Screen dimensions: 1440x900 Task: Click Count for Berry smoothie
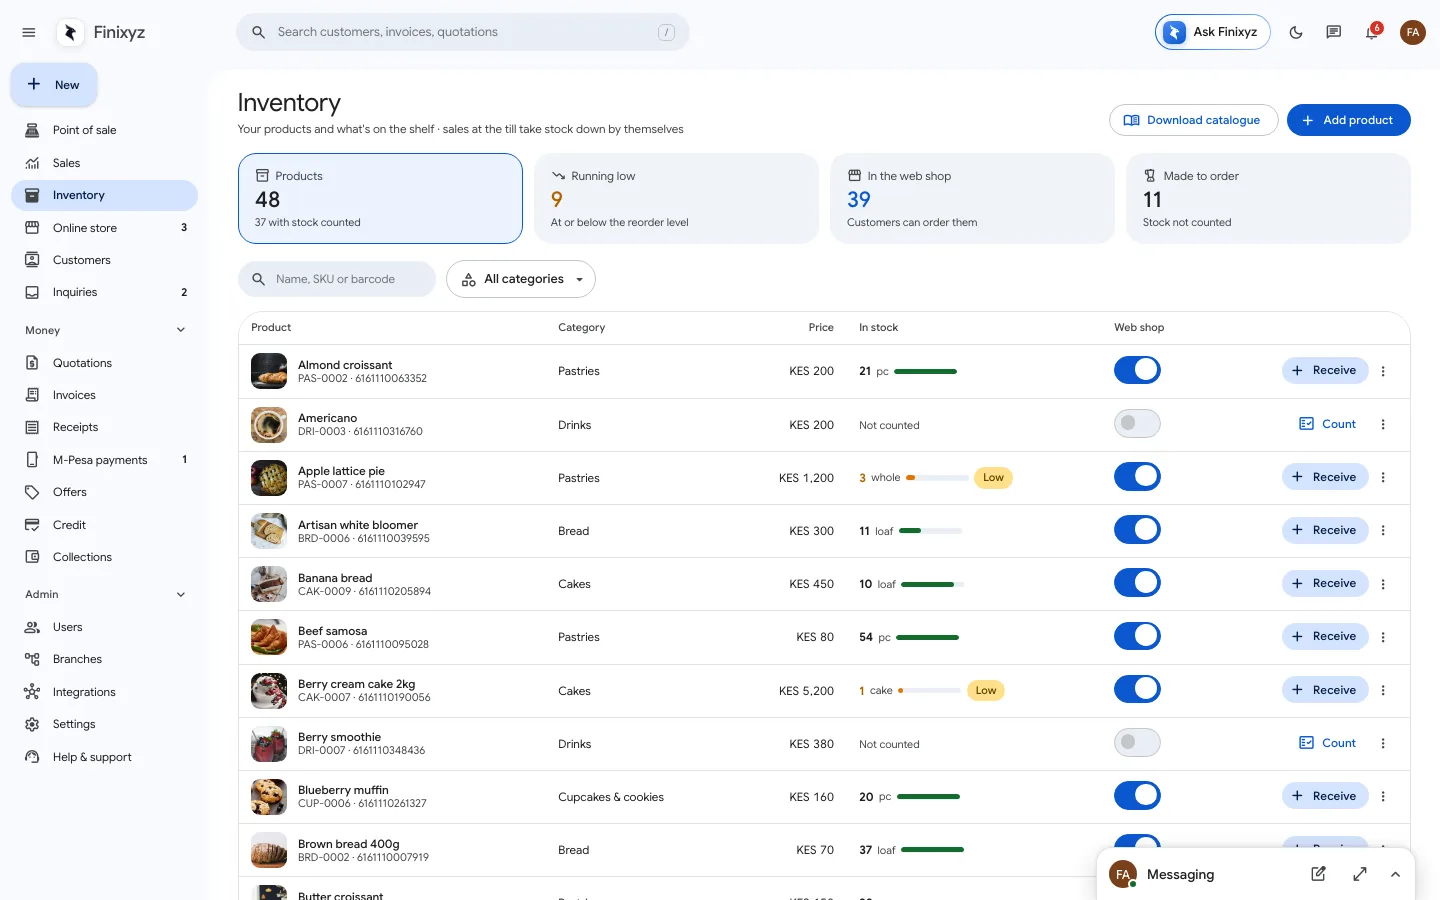coord(1327,743)
